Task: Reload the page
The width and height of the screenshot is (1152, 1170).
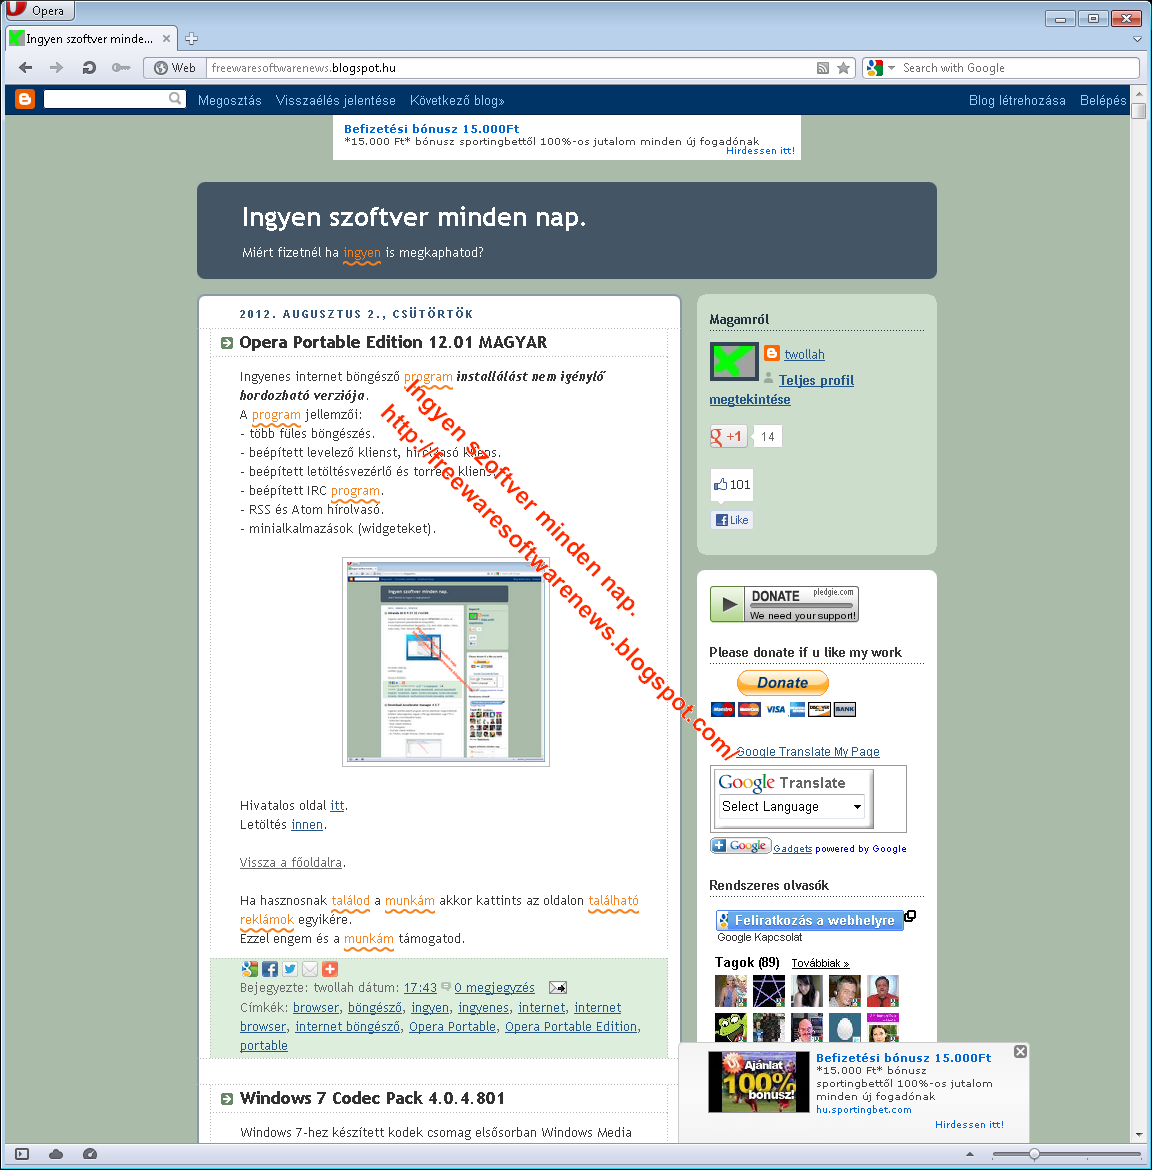Action: (x=89, y=68)
